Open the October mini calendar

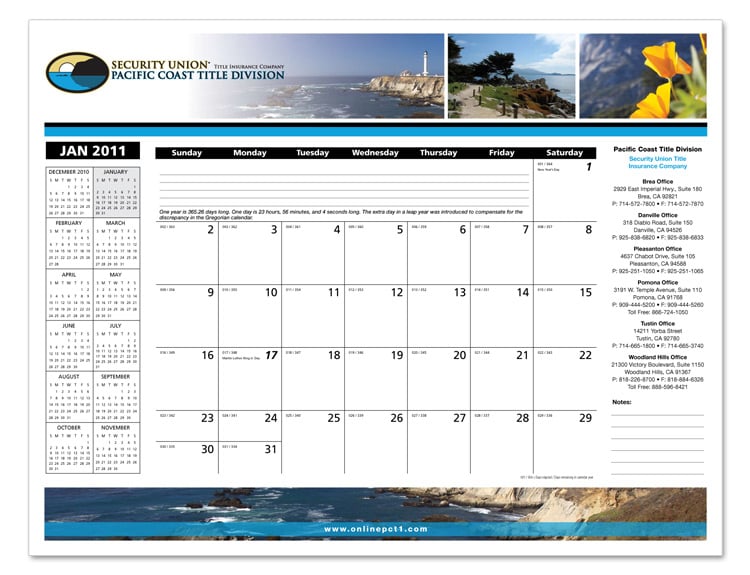click(69, 448)
